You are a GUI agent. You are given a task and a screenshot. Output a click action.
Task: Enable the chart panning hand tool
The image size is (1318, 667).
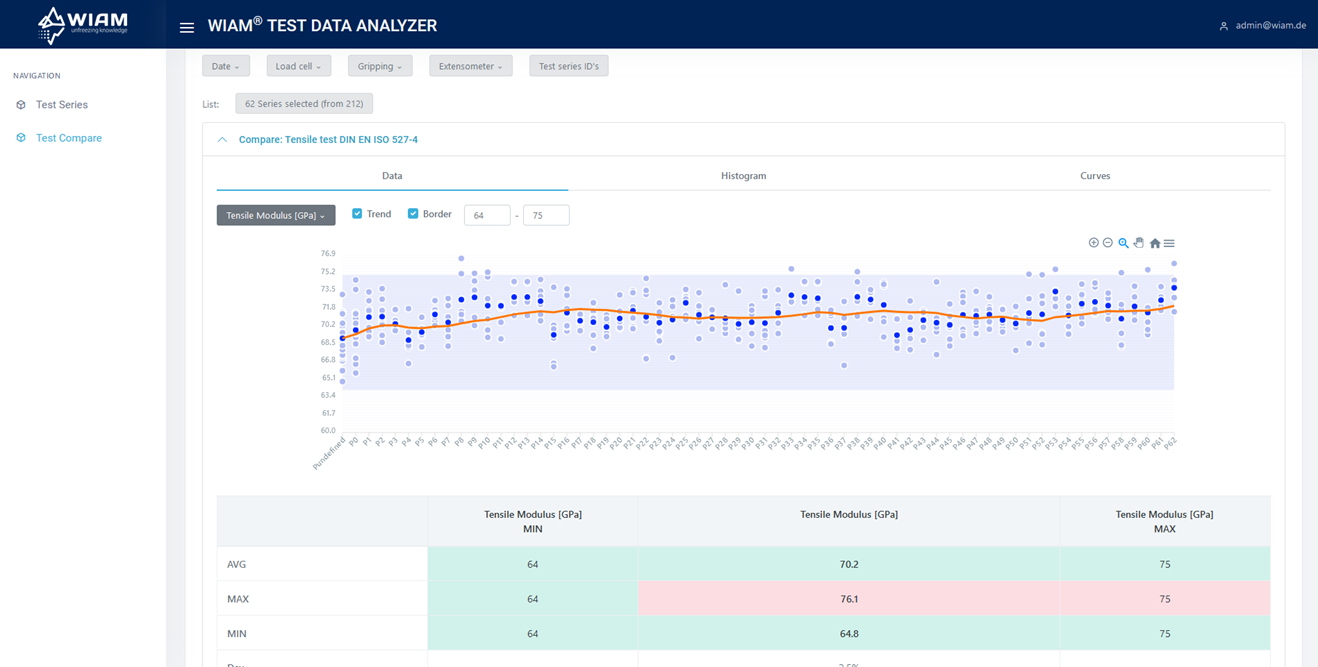(x=1139, y=243)
